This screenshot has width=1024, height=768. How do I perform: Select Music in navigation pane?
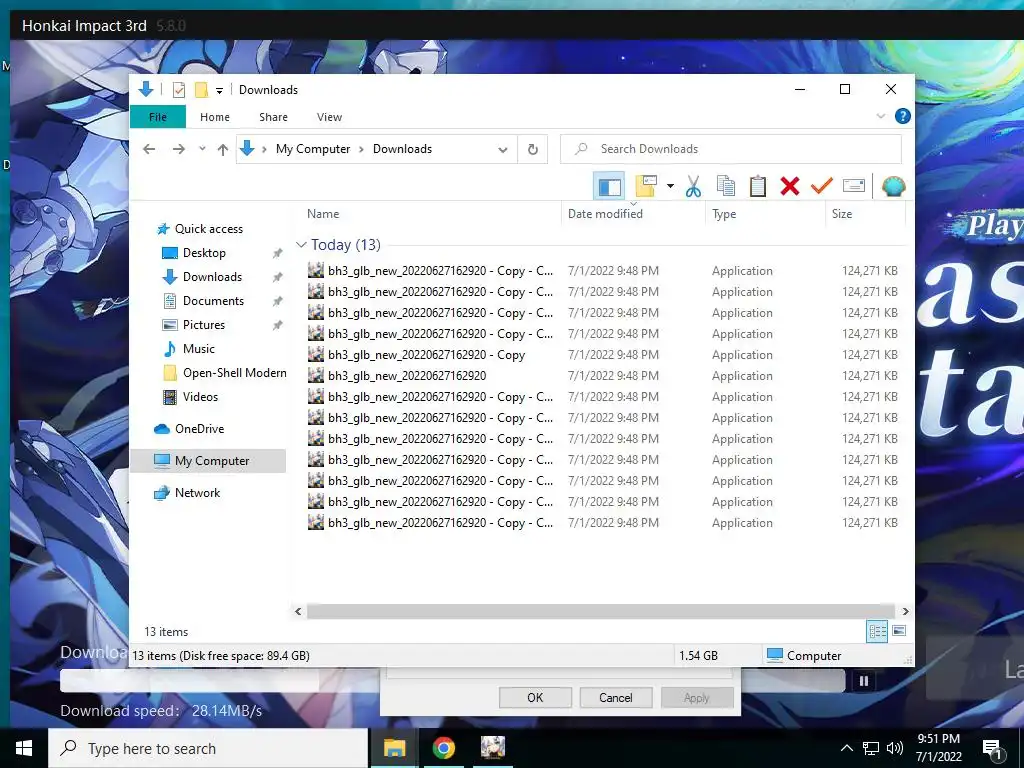(199, 349)
